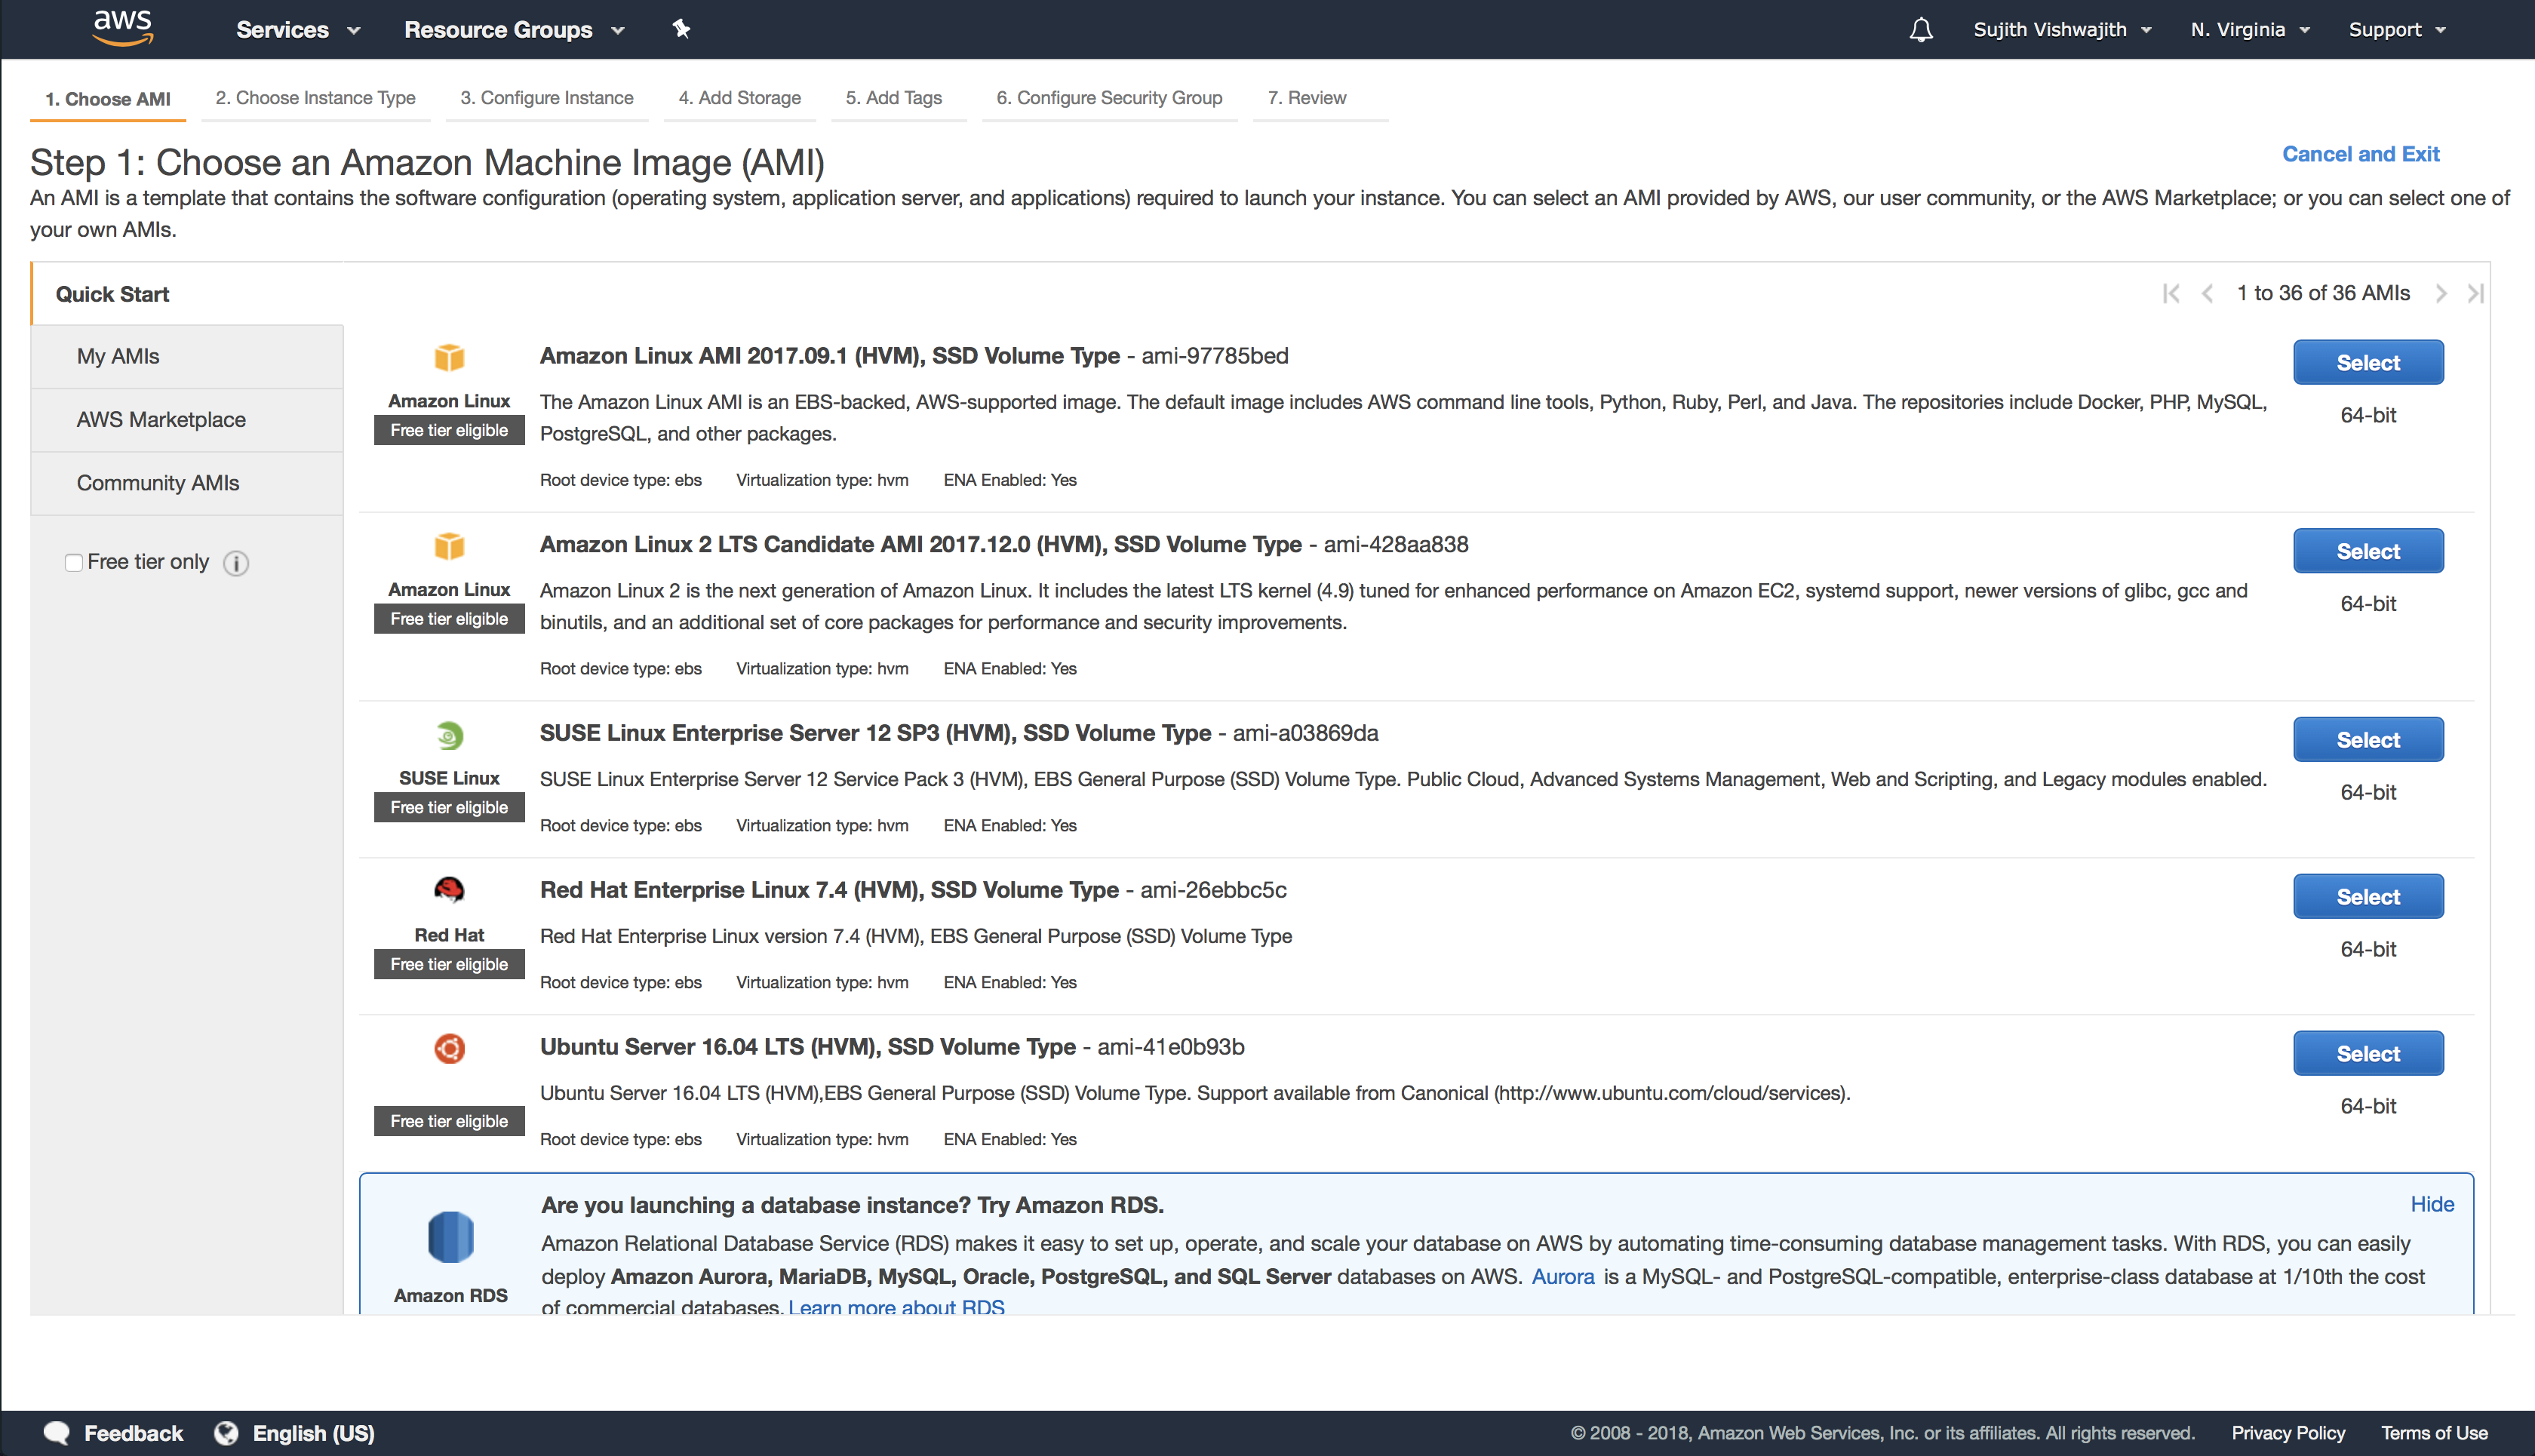Open the N. Virginia region dropdown
The image size is (2535, 1456).
tap(2250, 30)
